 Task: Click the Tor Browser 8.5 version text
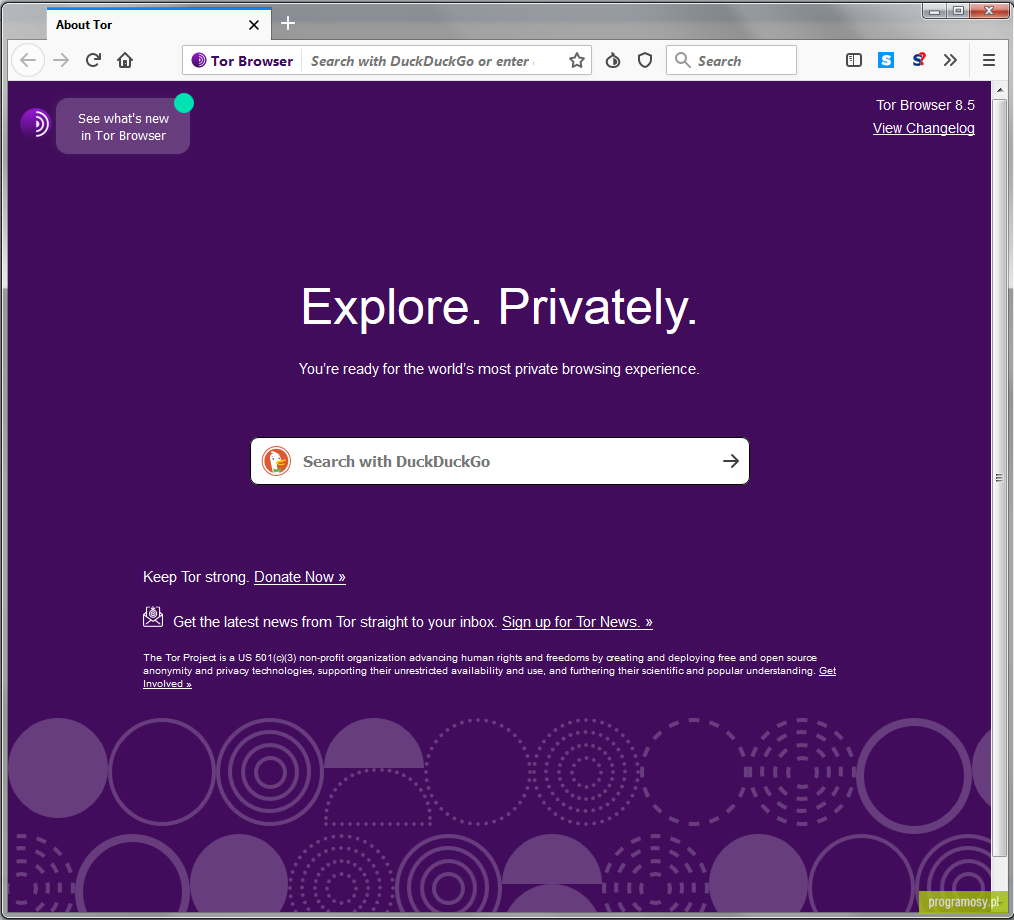(x=925, y=105)
